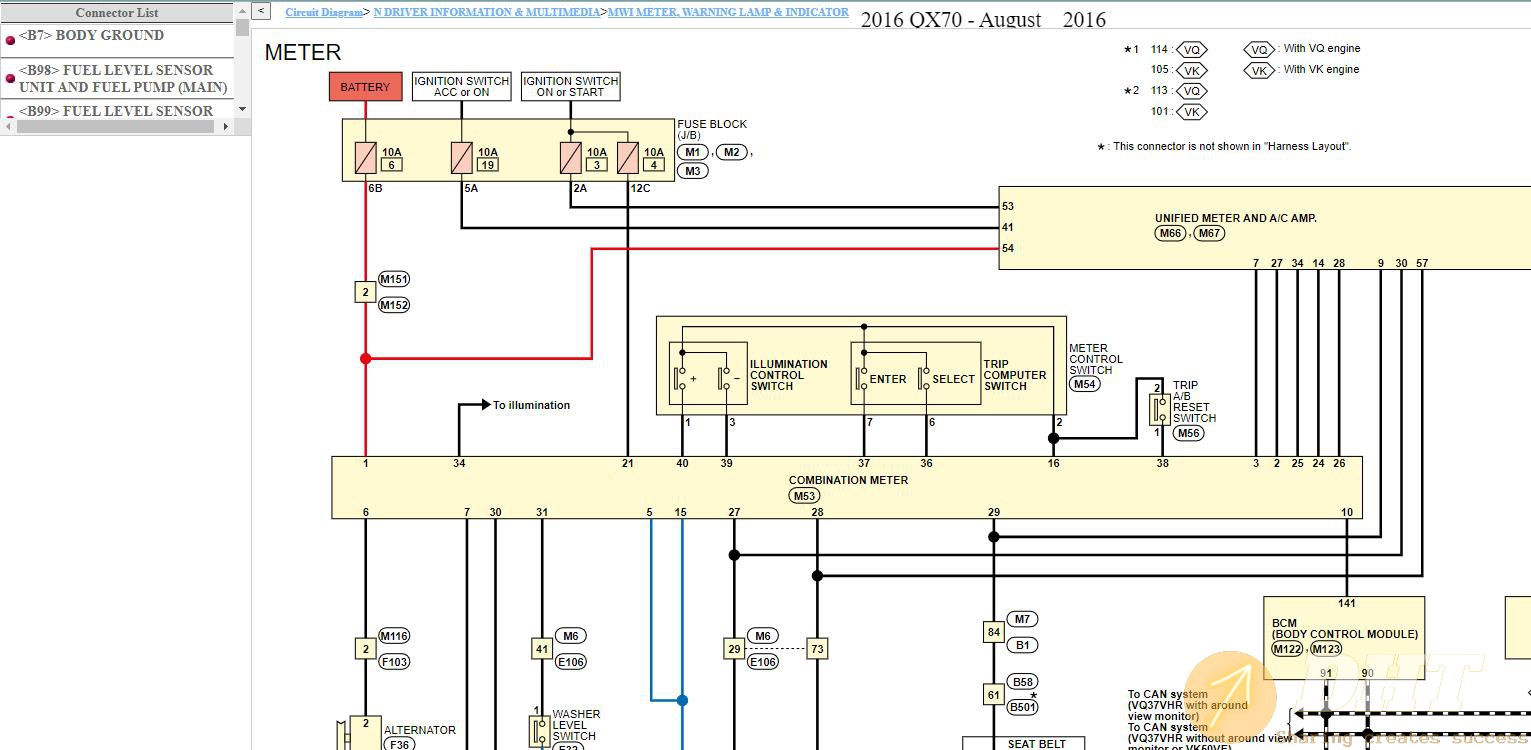
Task: Click the connector list scroll-right arrow
Action: [x=225, y=126]
